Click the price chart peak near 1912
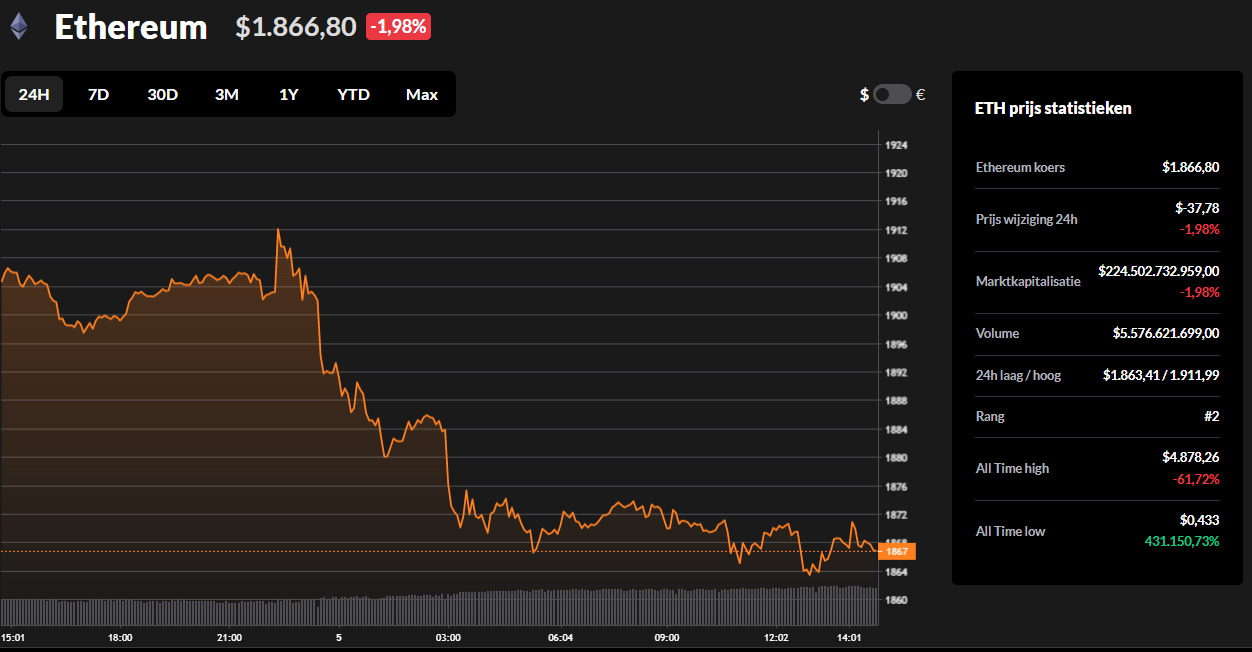The height and width of the screenshot is (652, 1252). (278, 232)
